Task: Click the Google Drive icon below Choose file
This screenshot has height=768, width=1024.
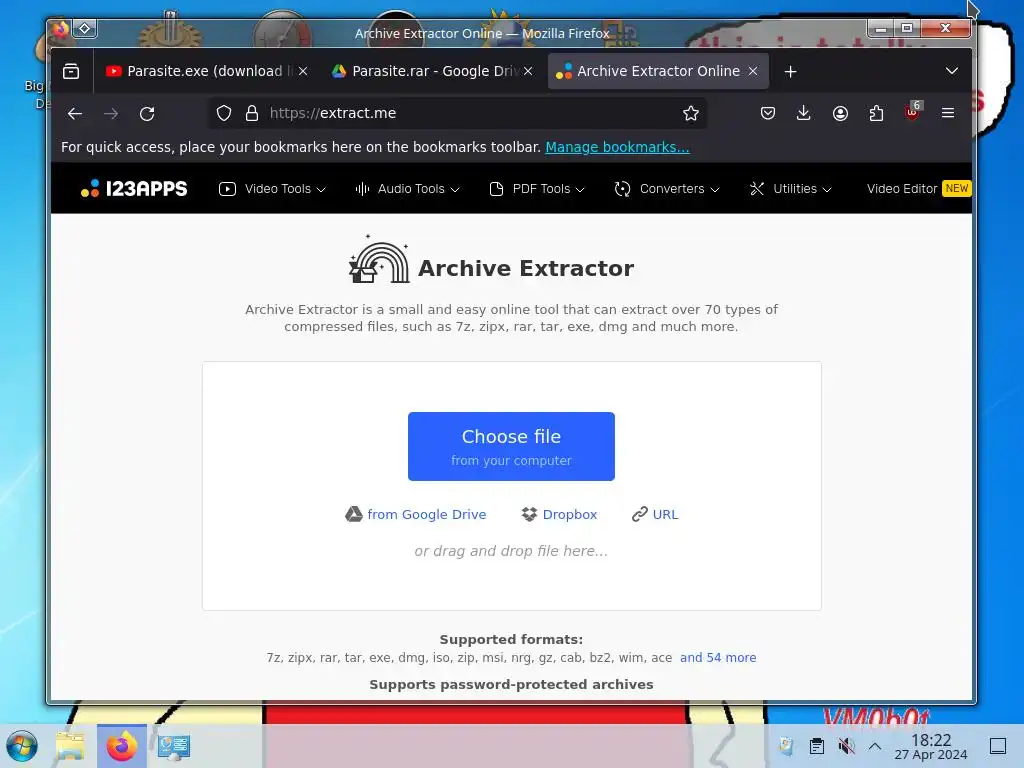Action: pyautogui.click(x=354, y=515)
